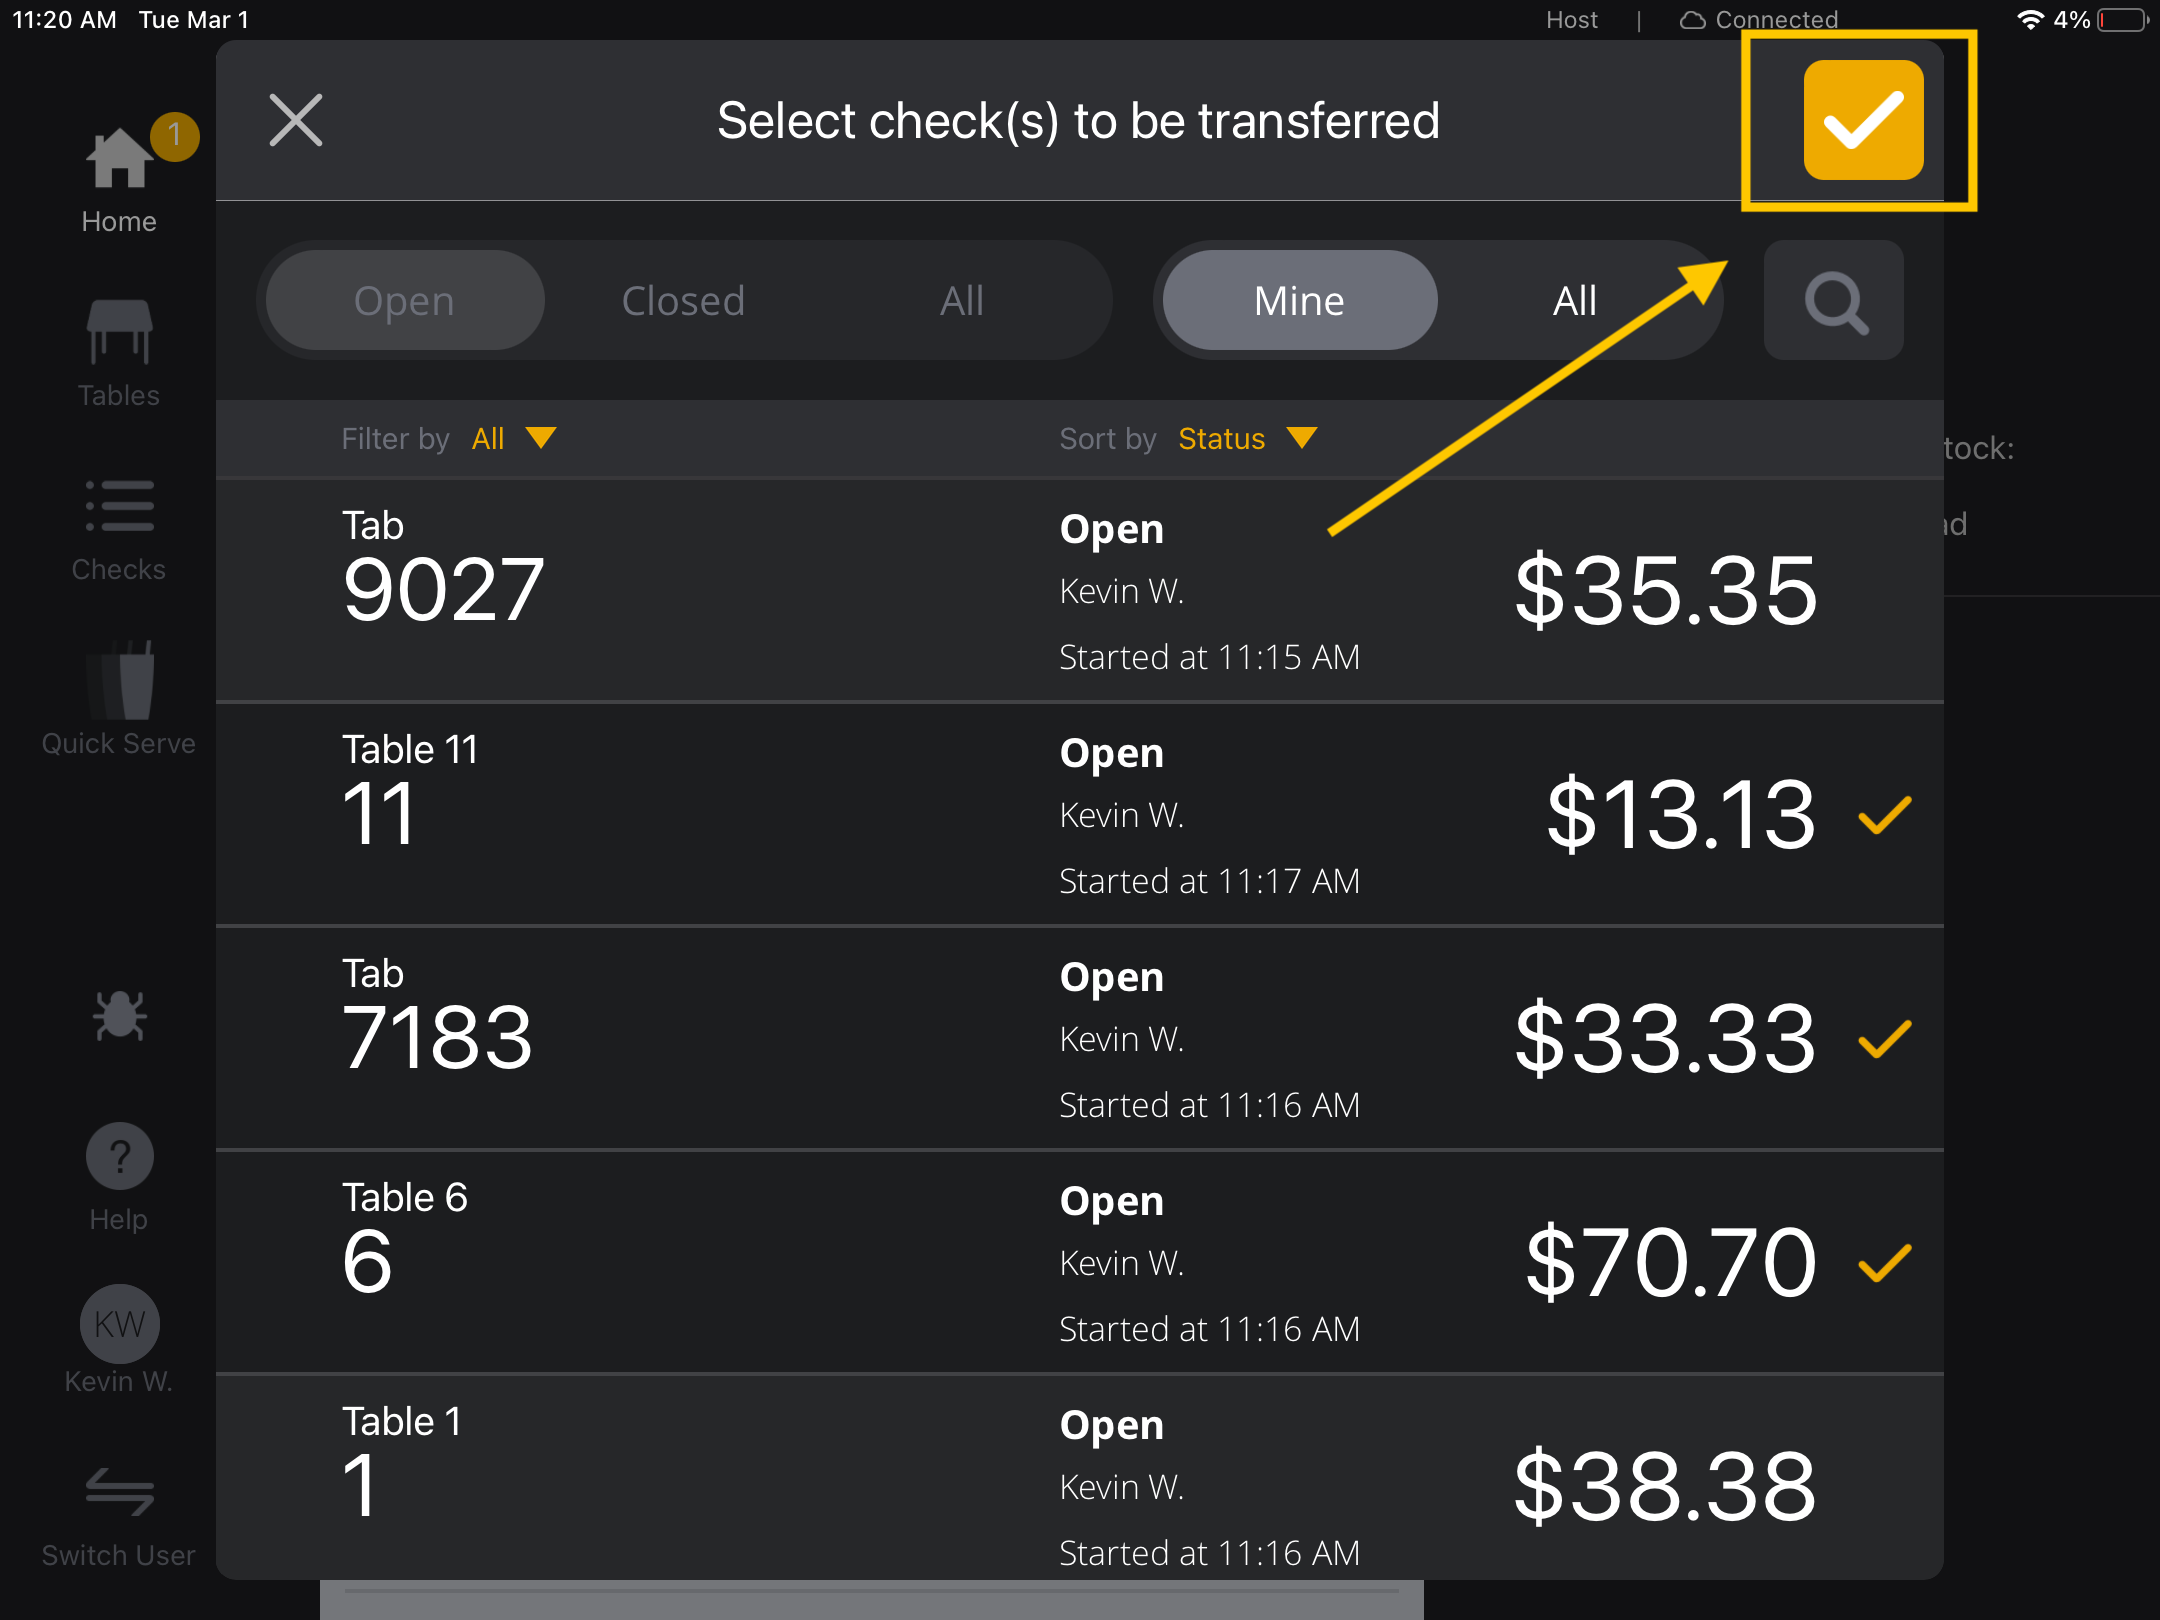Confirm transfer with the yellow checkmark button
This screenshot has height=1620, width=2160.
(x=1862, y=120)
